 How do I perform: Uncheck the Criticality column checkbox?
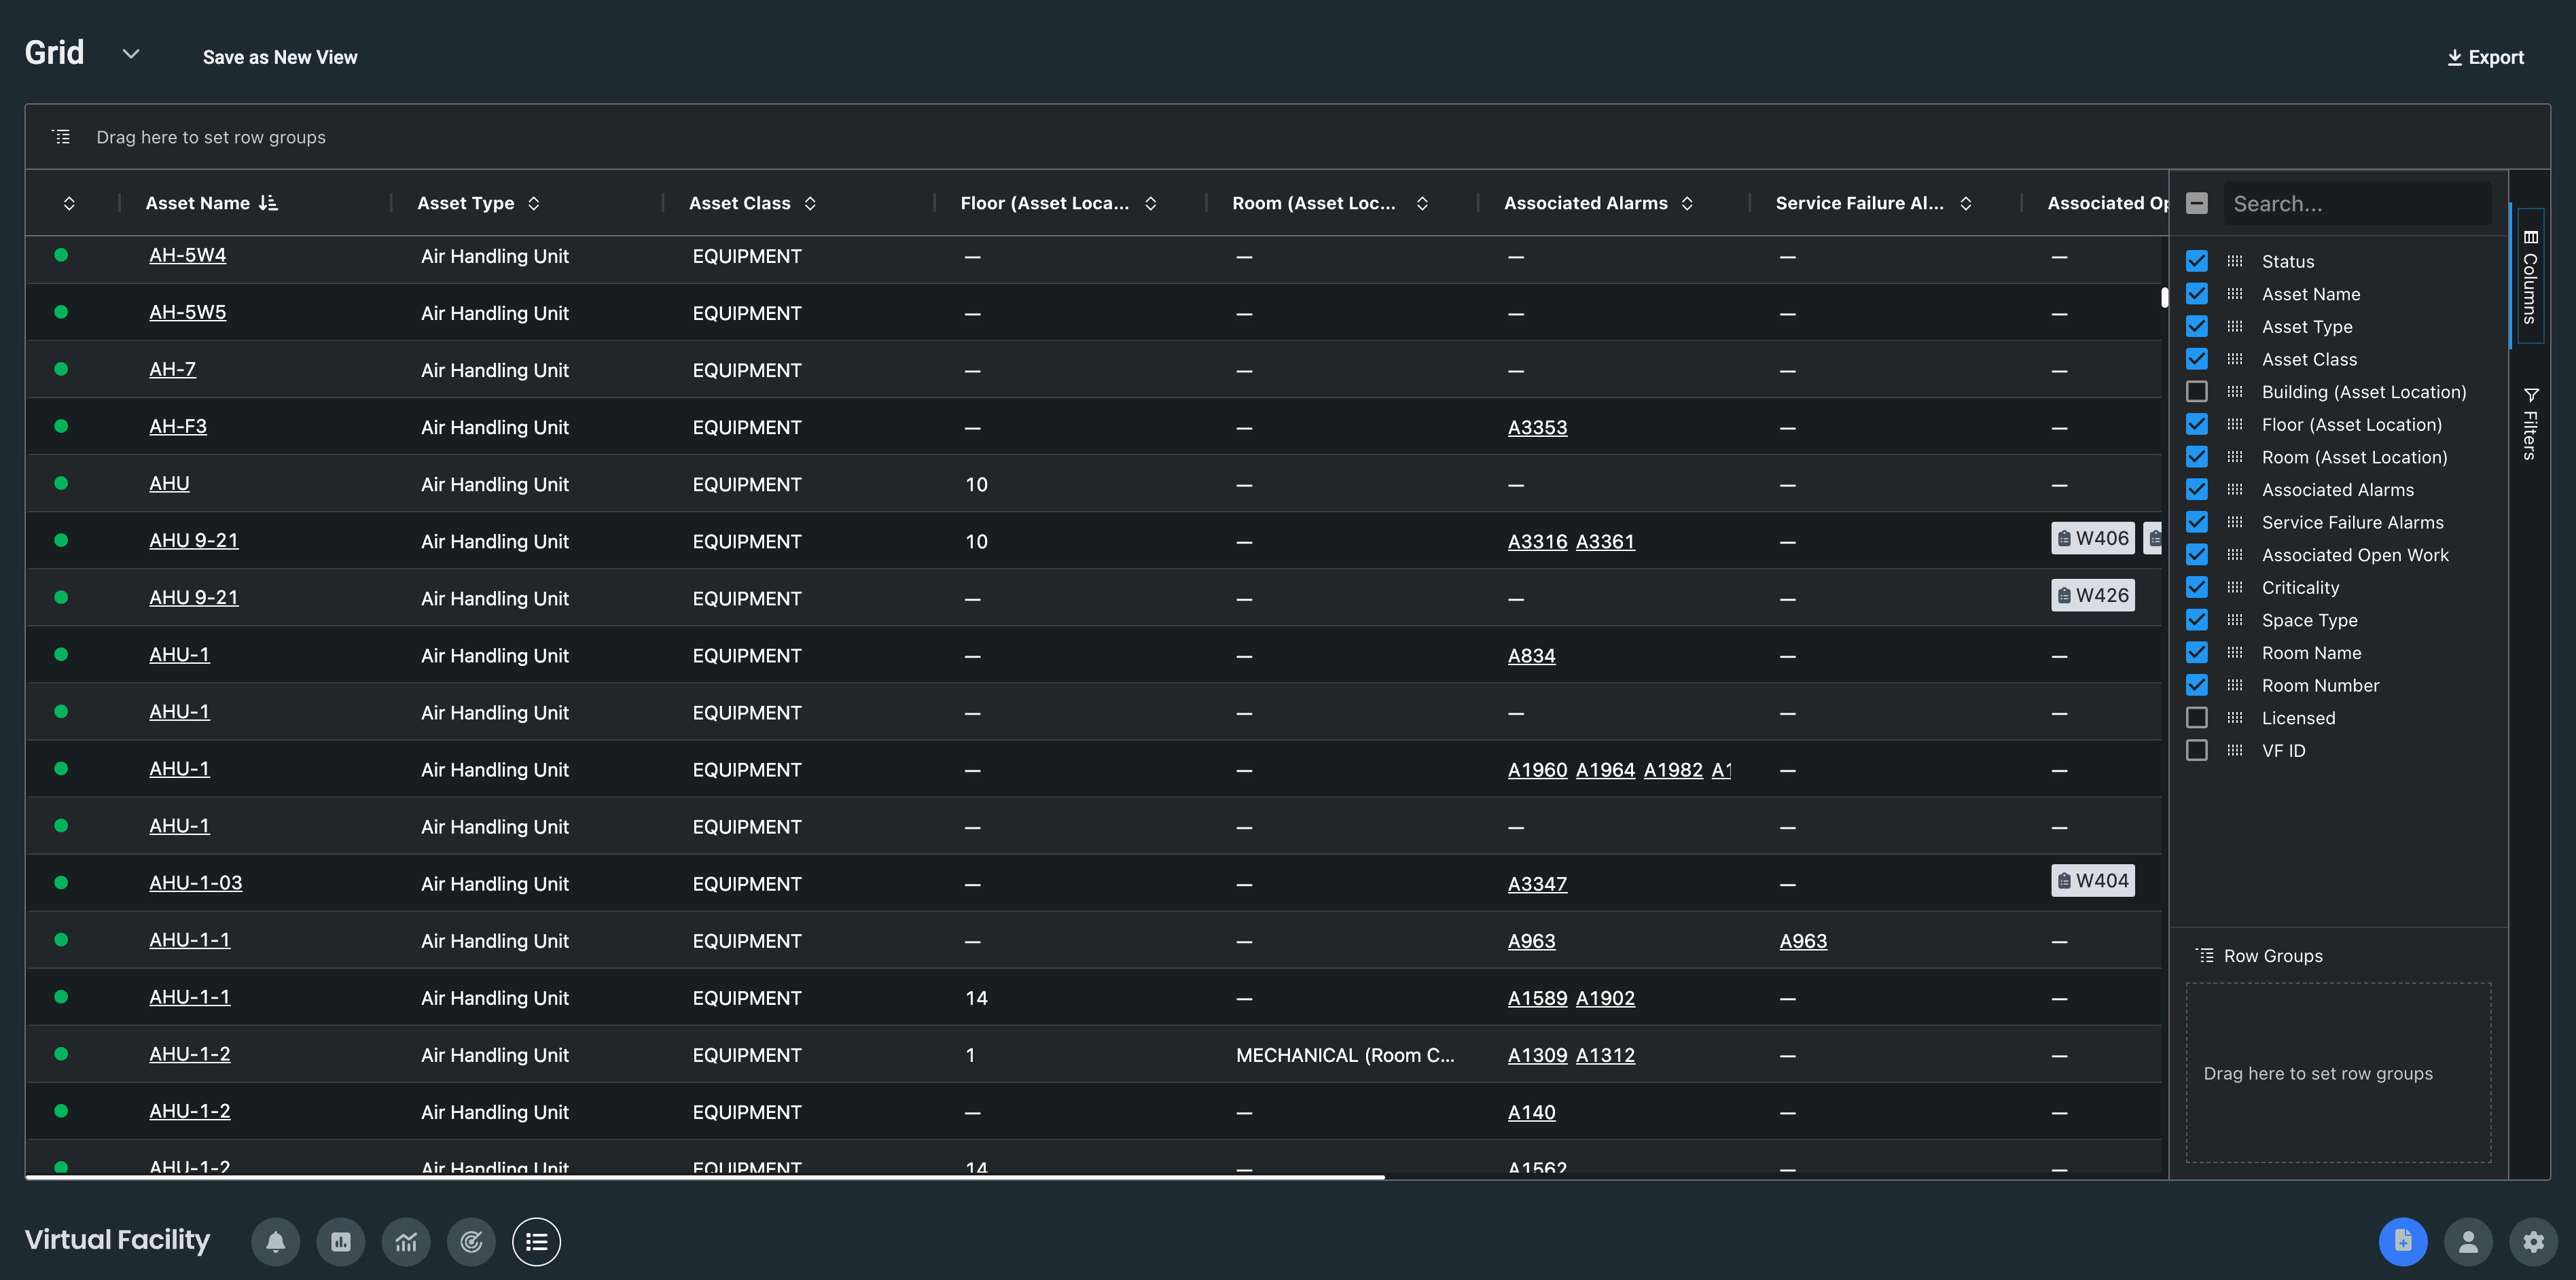[x=2196, y=587]
